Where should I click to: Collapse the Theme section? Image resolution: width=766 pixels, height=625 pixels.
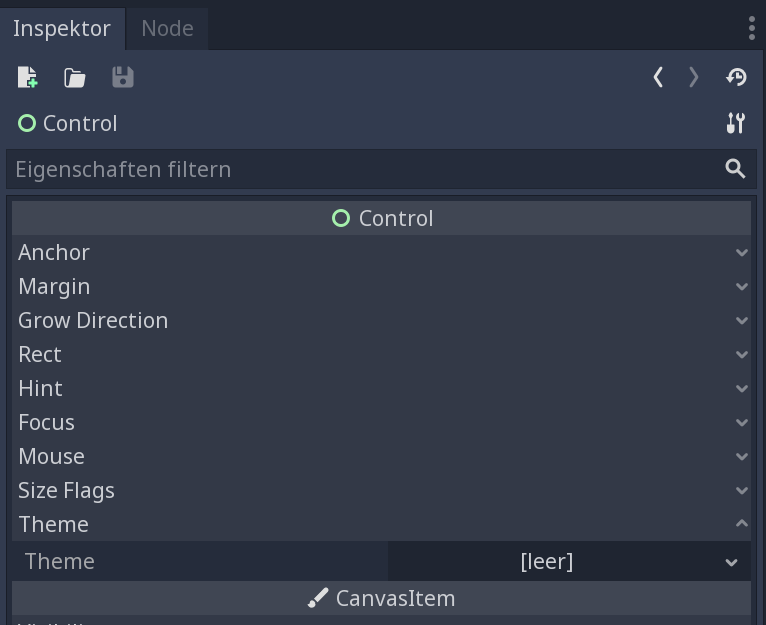[x=382, y=524]
